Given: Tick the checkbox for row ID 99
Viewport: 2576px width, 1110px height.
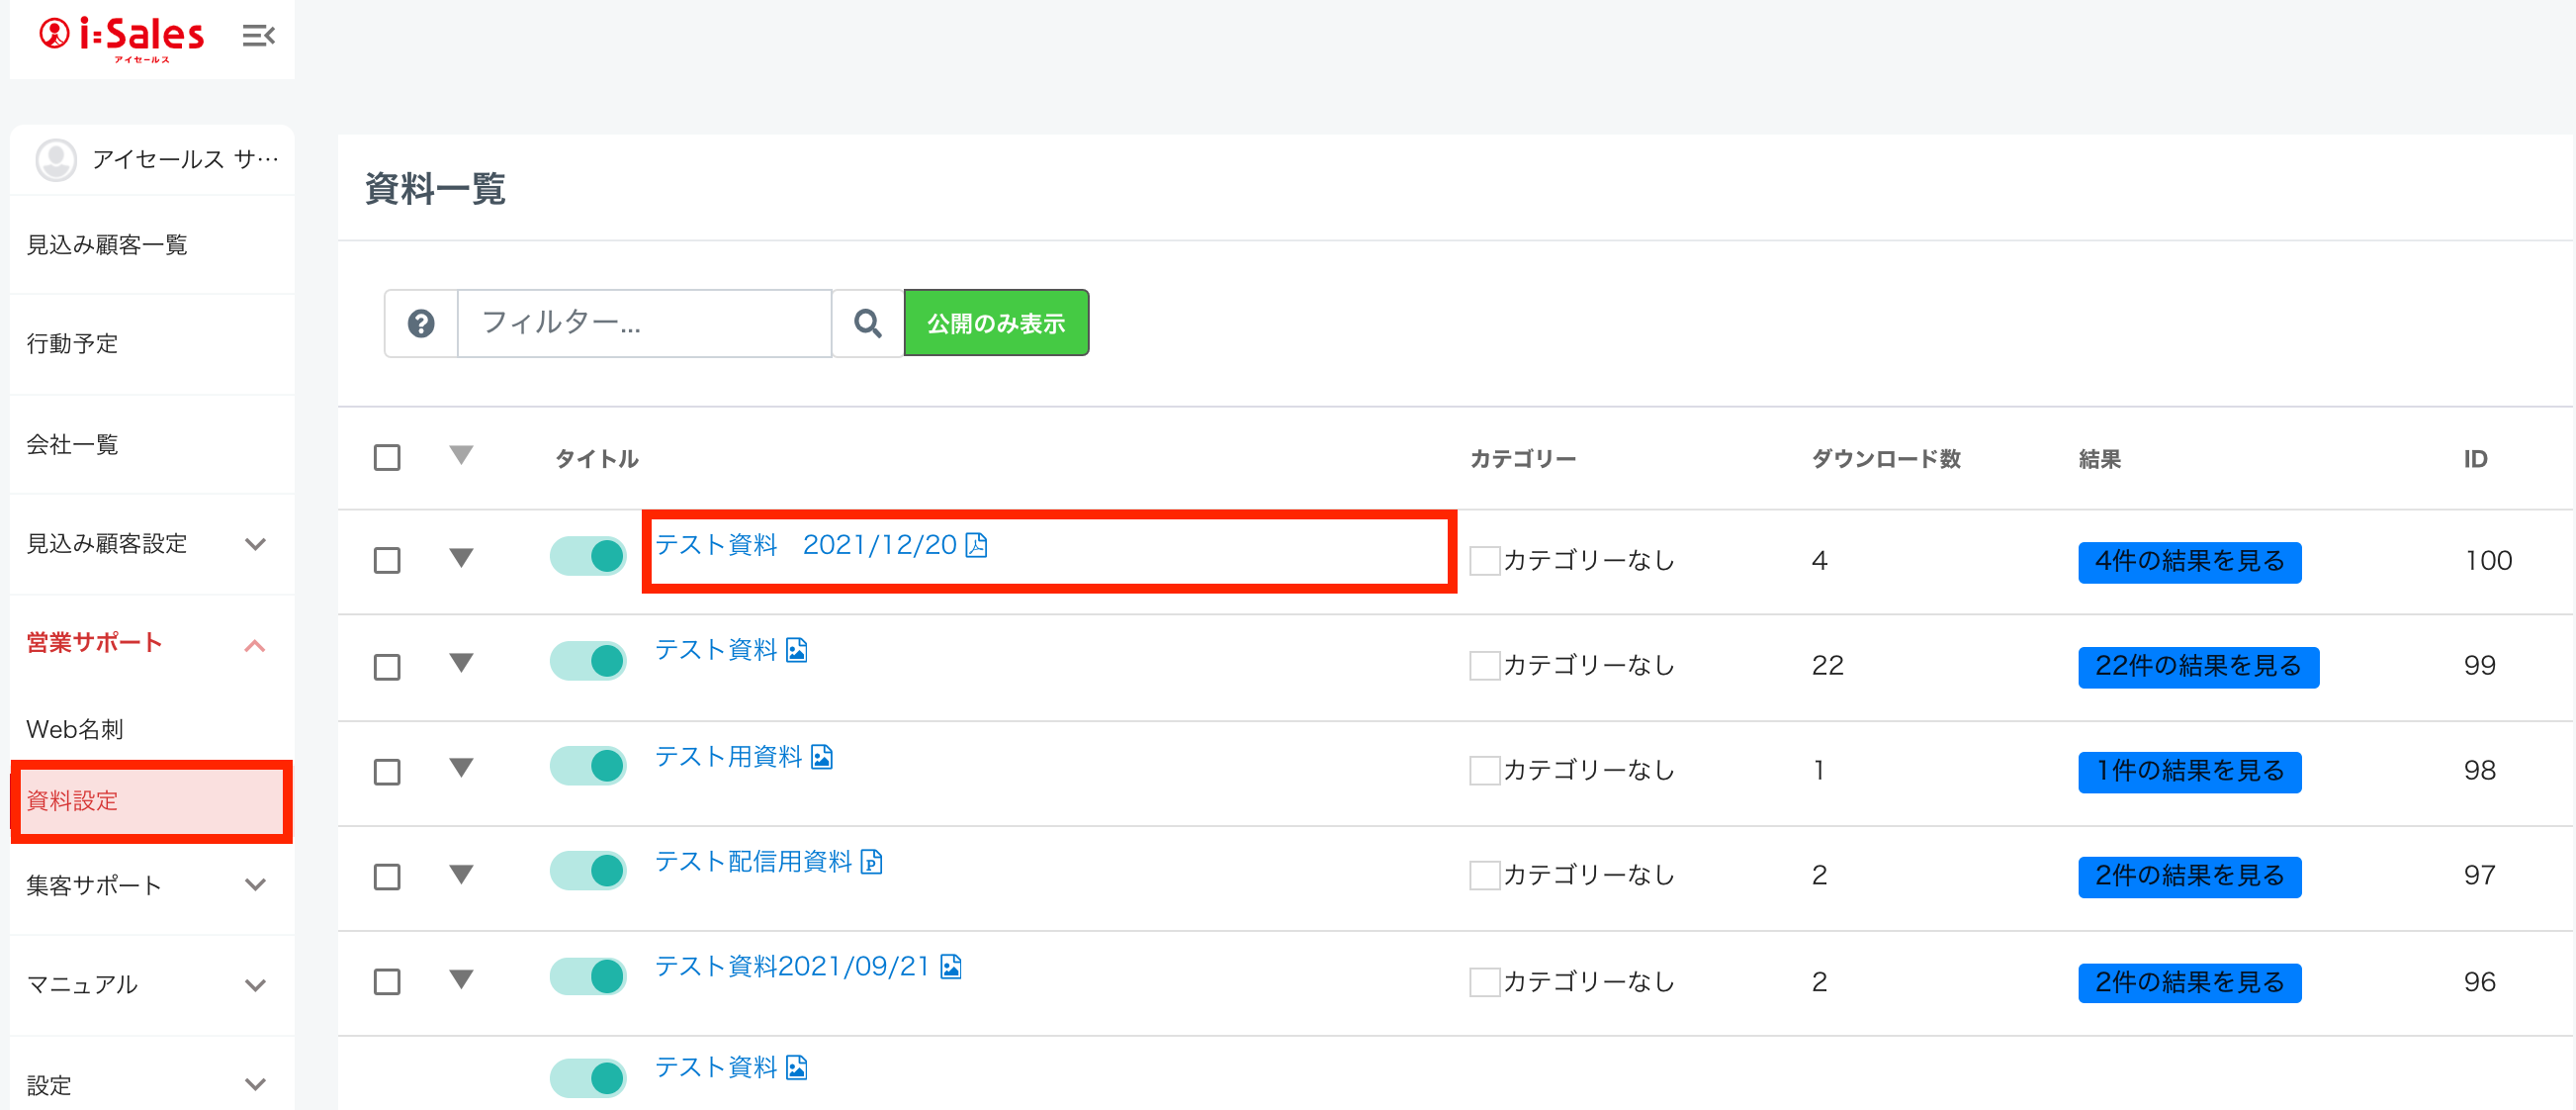Looking at the screenshot, I should click(x=387, y=666).
